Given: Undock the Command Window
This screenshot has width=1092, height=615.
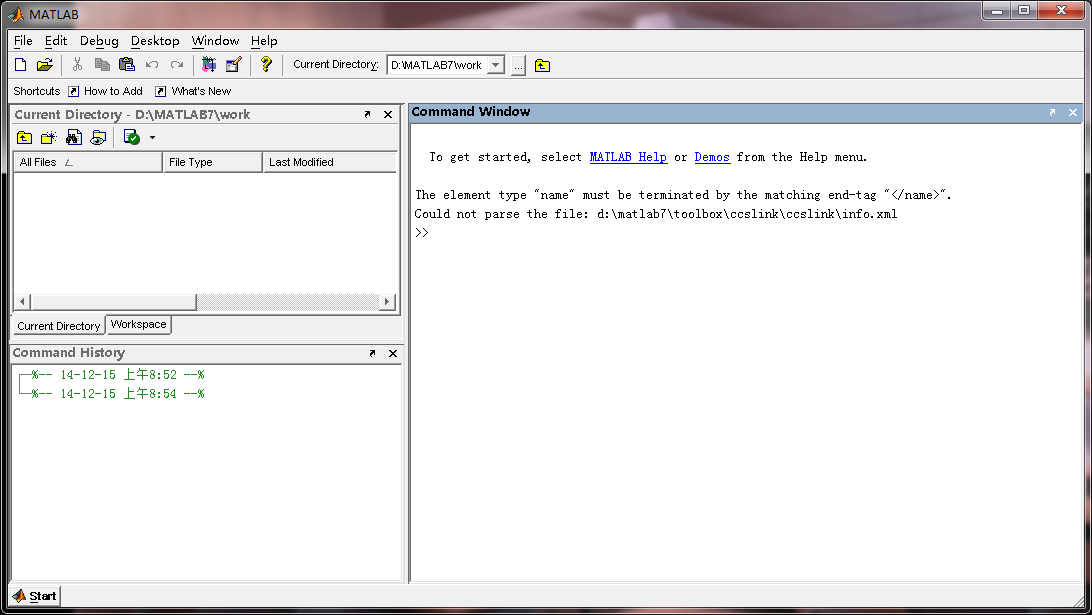Looking at the screenshot, I should [x=1052, y=112].
